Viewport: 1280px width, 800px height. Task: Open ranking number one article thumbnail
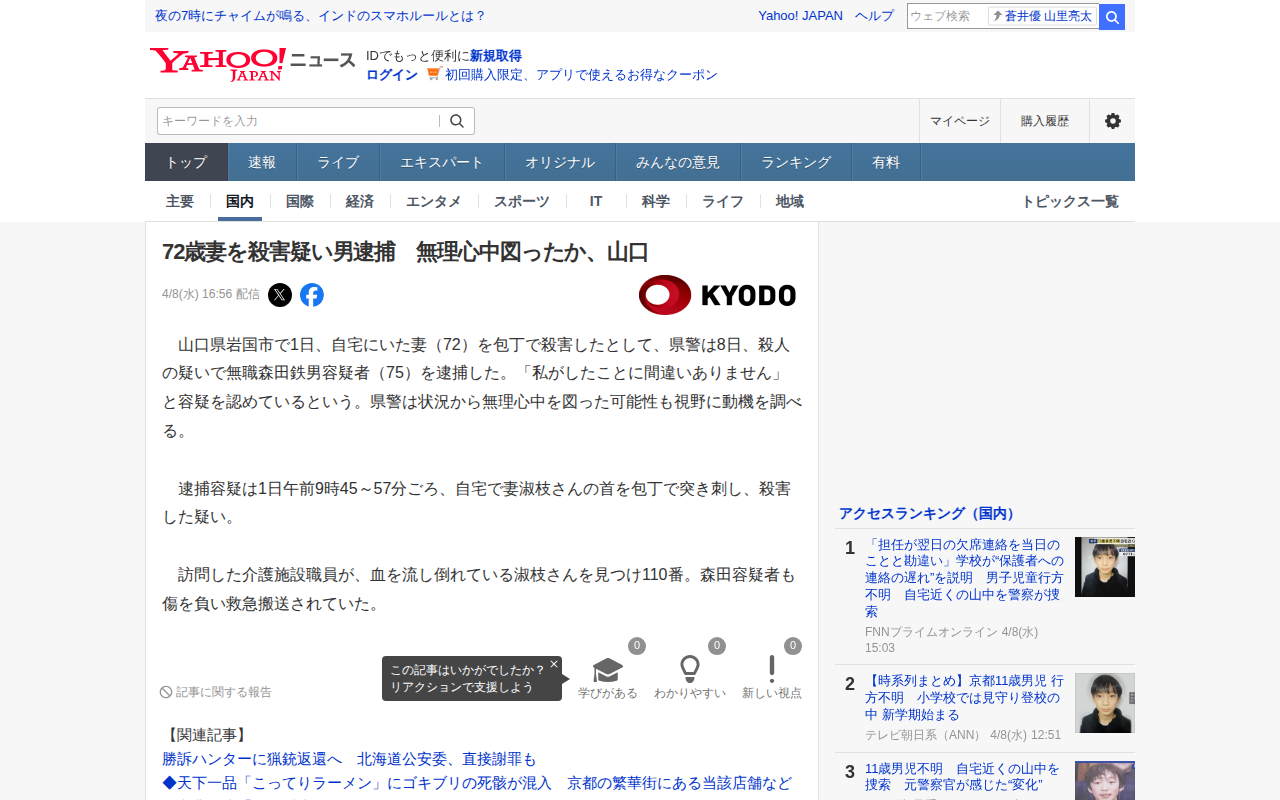pyautogui.click(x=1105, y=567)
